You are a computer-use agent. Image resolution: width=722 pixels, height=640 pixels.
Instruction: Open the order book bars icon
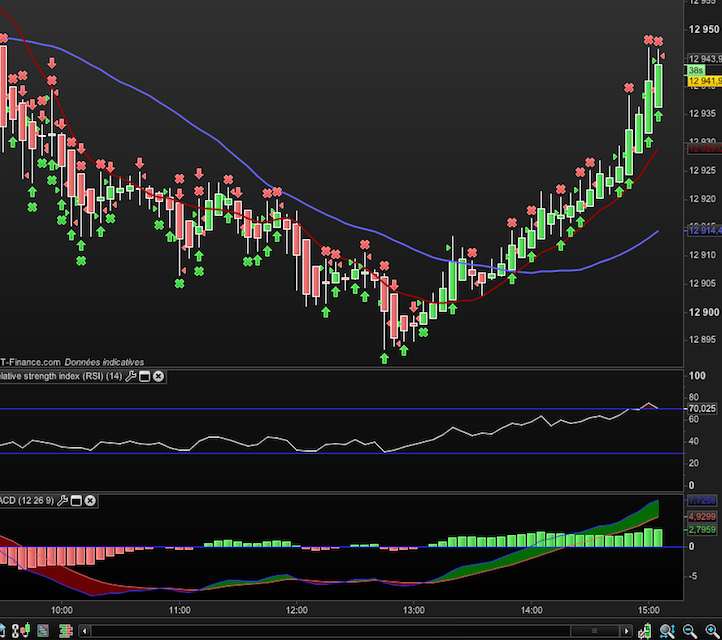66,631
